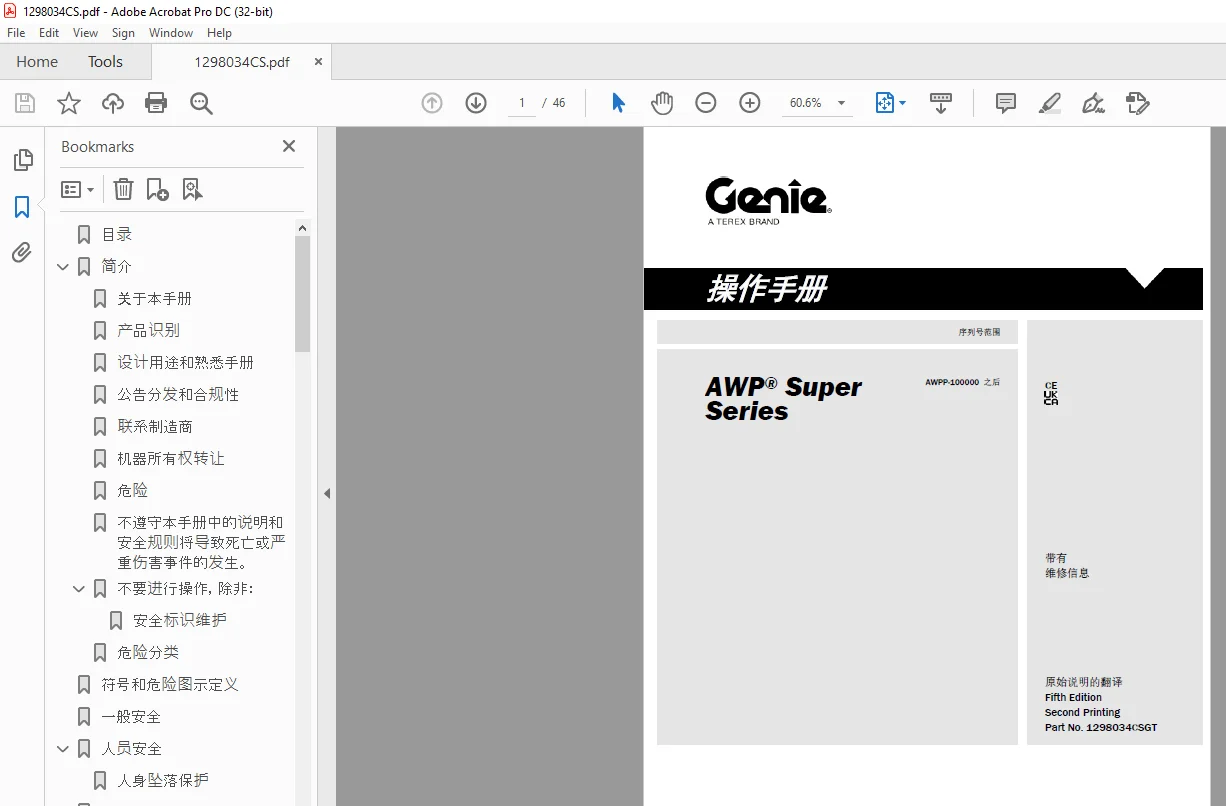The width and height of the screenshot is (1226, 806).
Task: Add a new bookmark
Action: pyautogui.click(x=157, y=189)
